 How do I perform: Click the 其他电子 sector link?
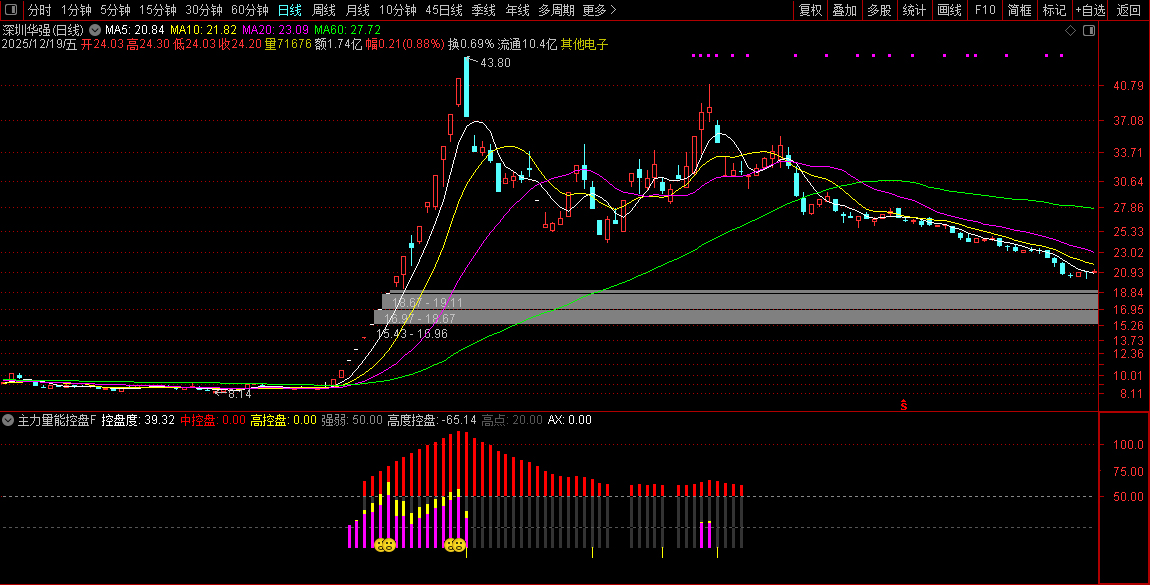click(584, 45)
